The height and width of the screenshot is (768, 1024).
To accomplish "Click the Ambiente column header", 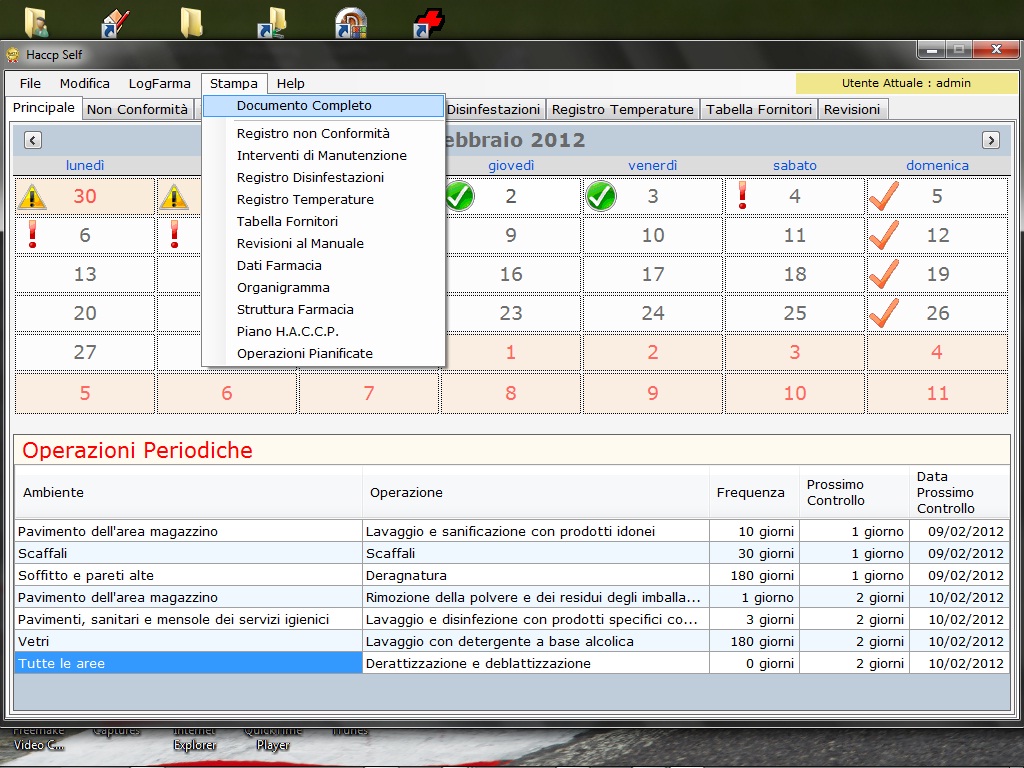I will click(54, 492).
